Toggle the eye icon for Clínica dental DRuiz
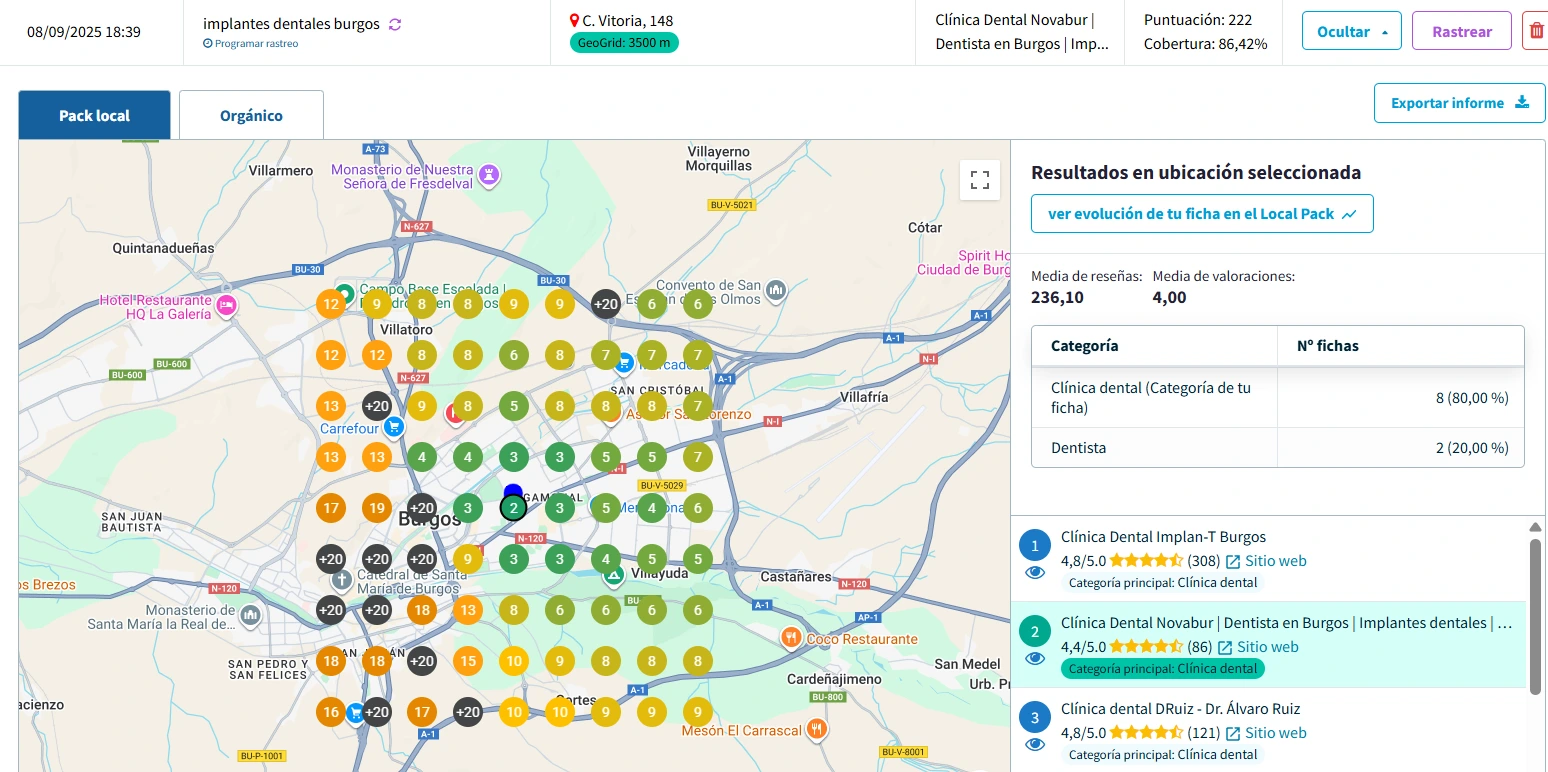 pos(1035,745)
